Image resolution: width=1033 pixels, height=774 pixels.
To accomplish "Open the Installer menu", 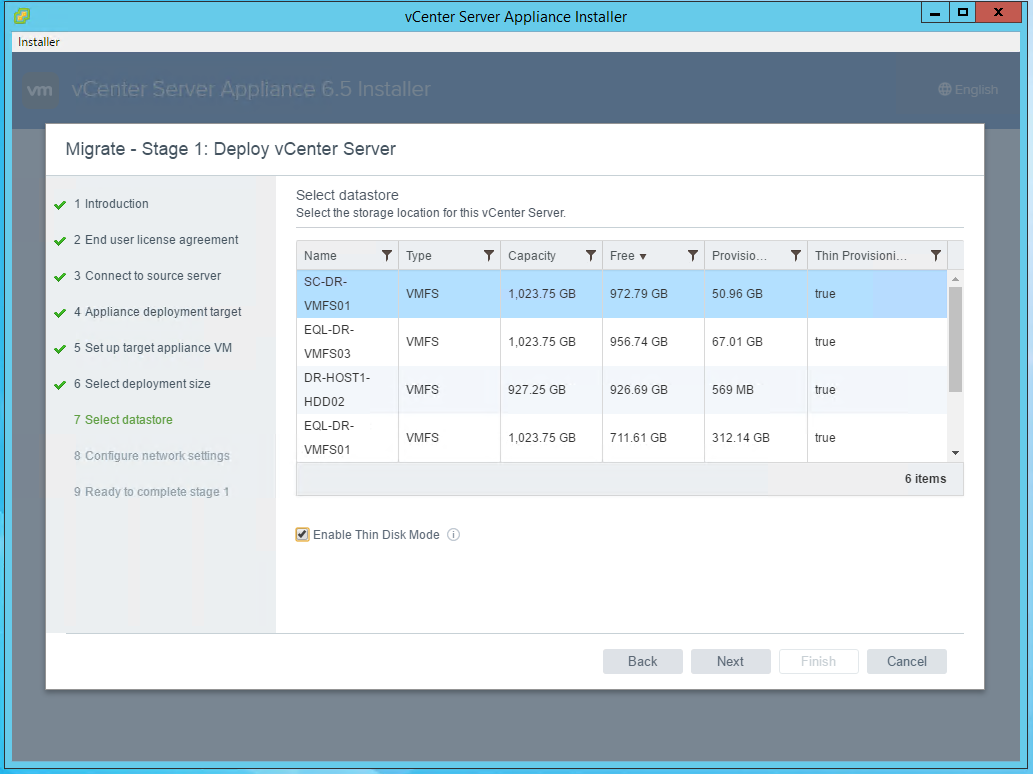I will (39, 42).
